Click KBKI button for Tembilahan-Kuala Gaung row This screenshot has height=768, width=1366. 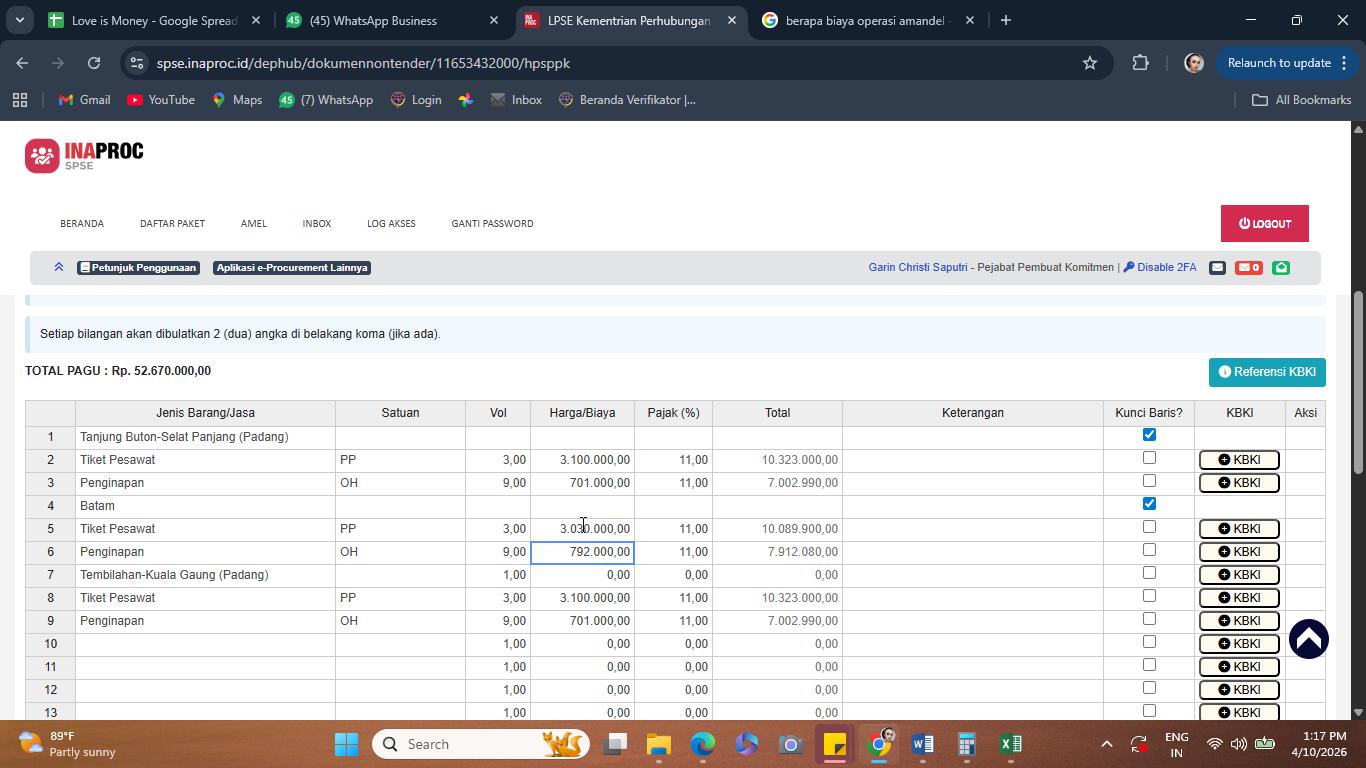1239,575
